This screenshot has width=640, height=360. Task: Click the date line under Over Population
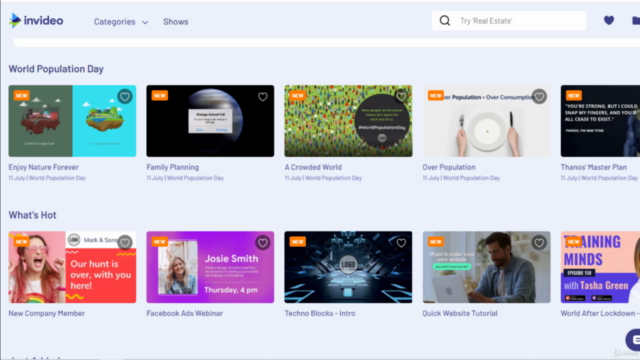tap(461, 178)
